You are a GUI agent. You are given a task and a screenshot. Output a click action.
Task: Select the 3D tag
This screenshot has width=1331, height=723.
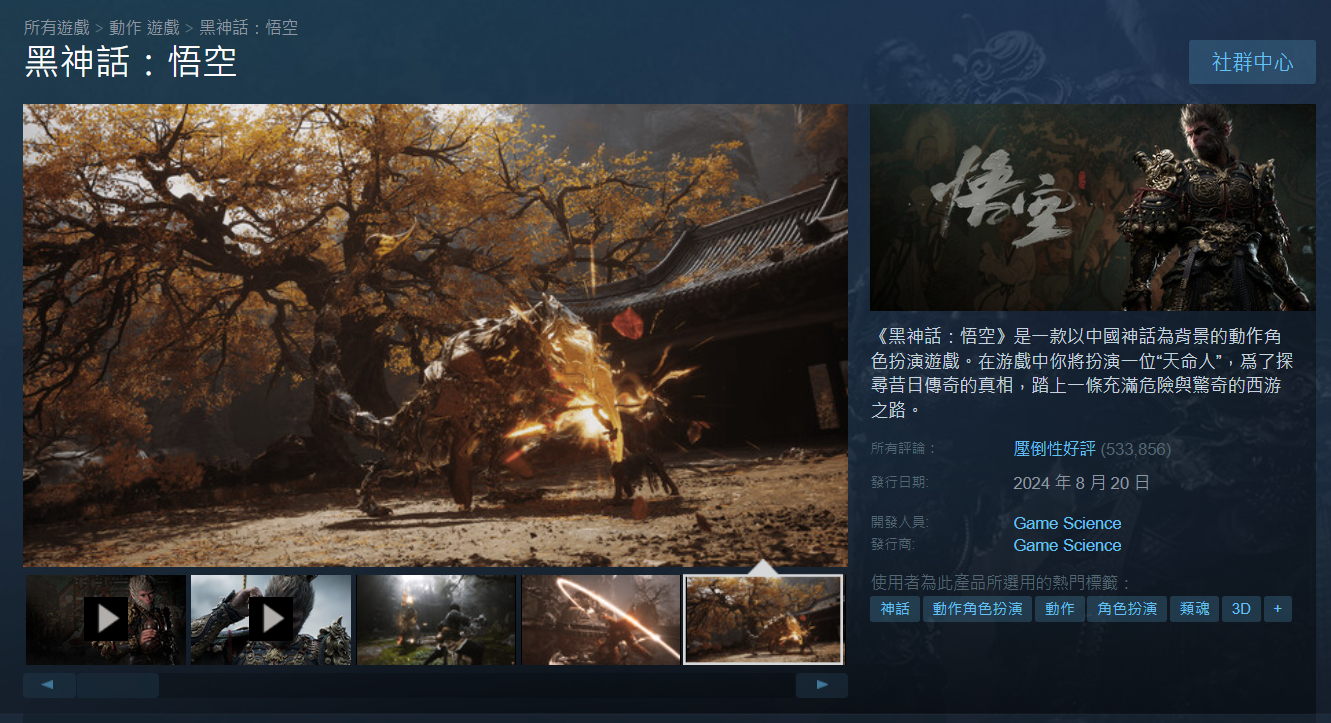(x=1241, y=608)
